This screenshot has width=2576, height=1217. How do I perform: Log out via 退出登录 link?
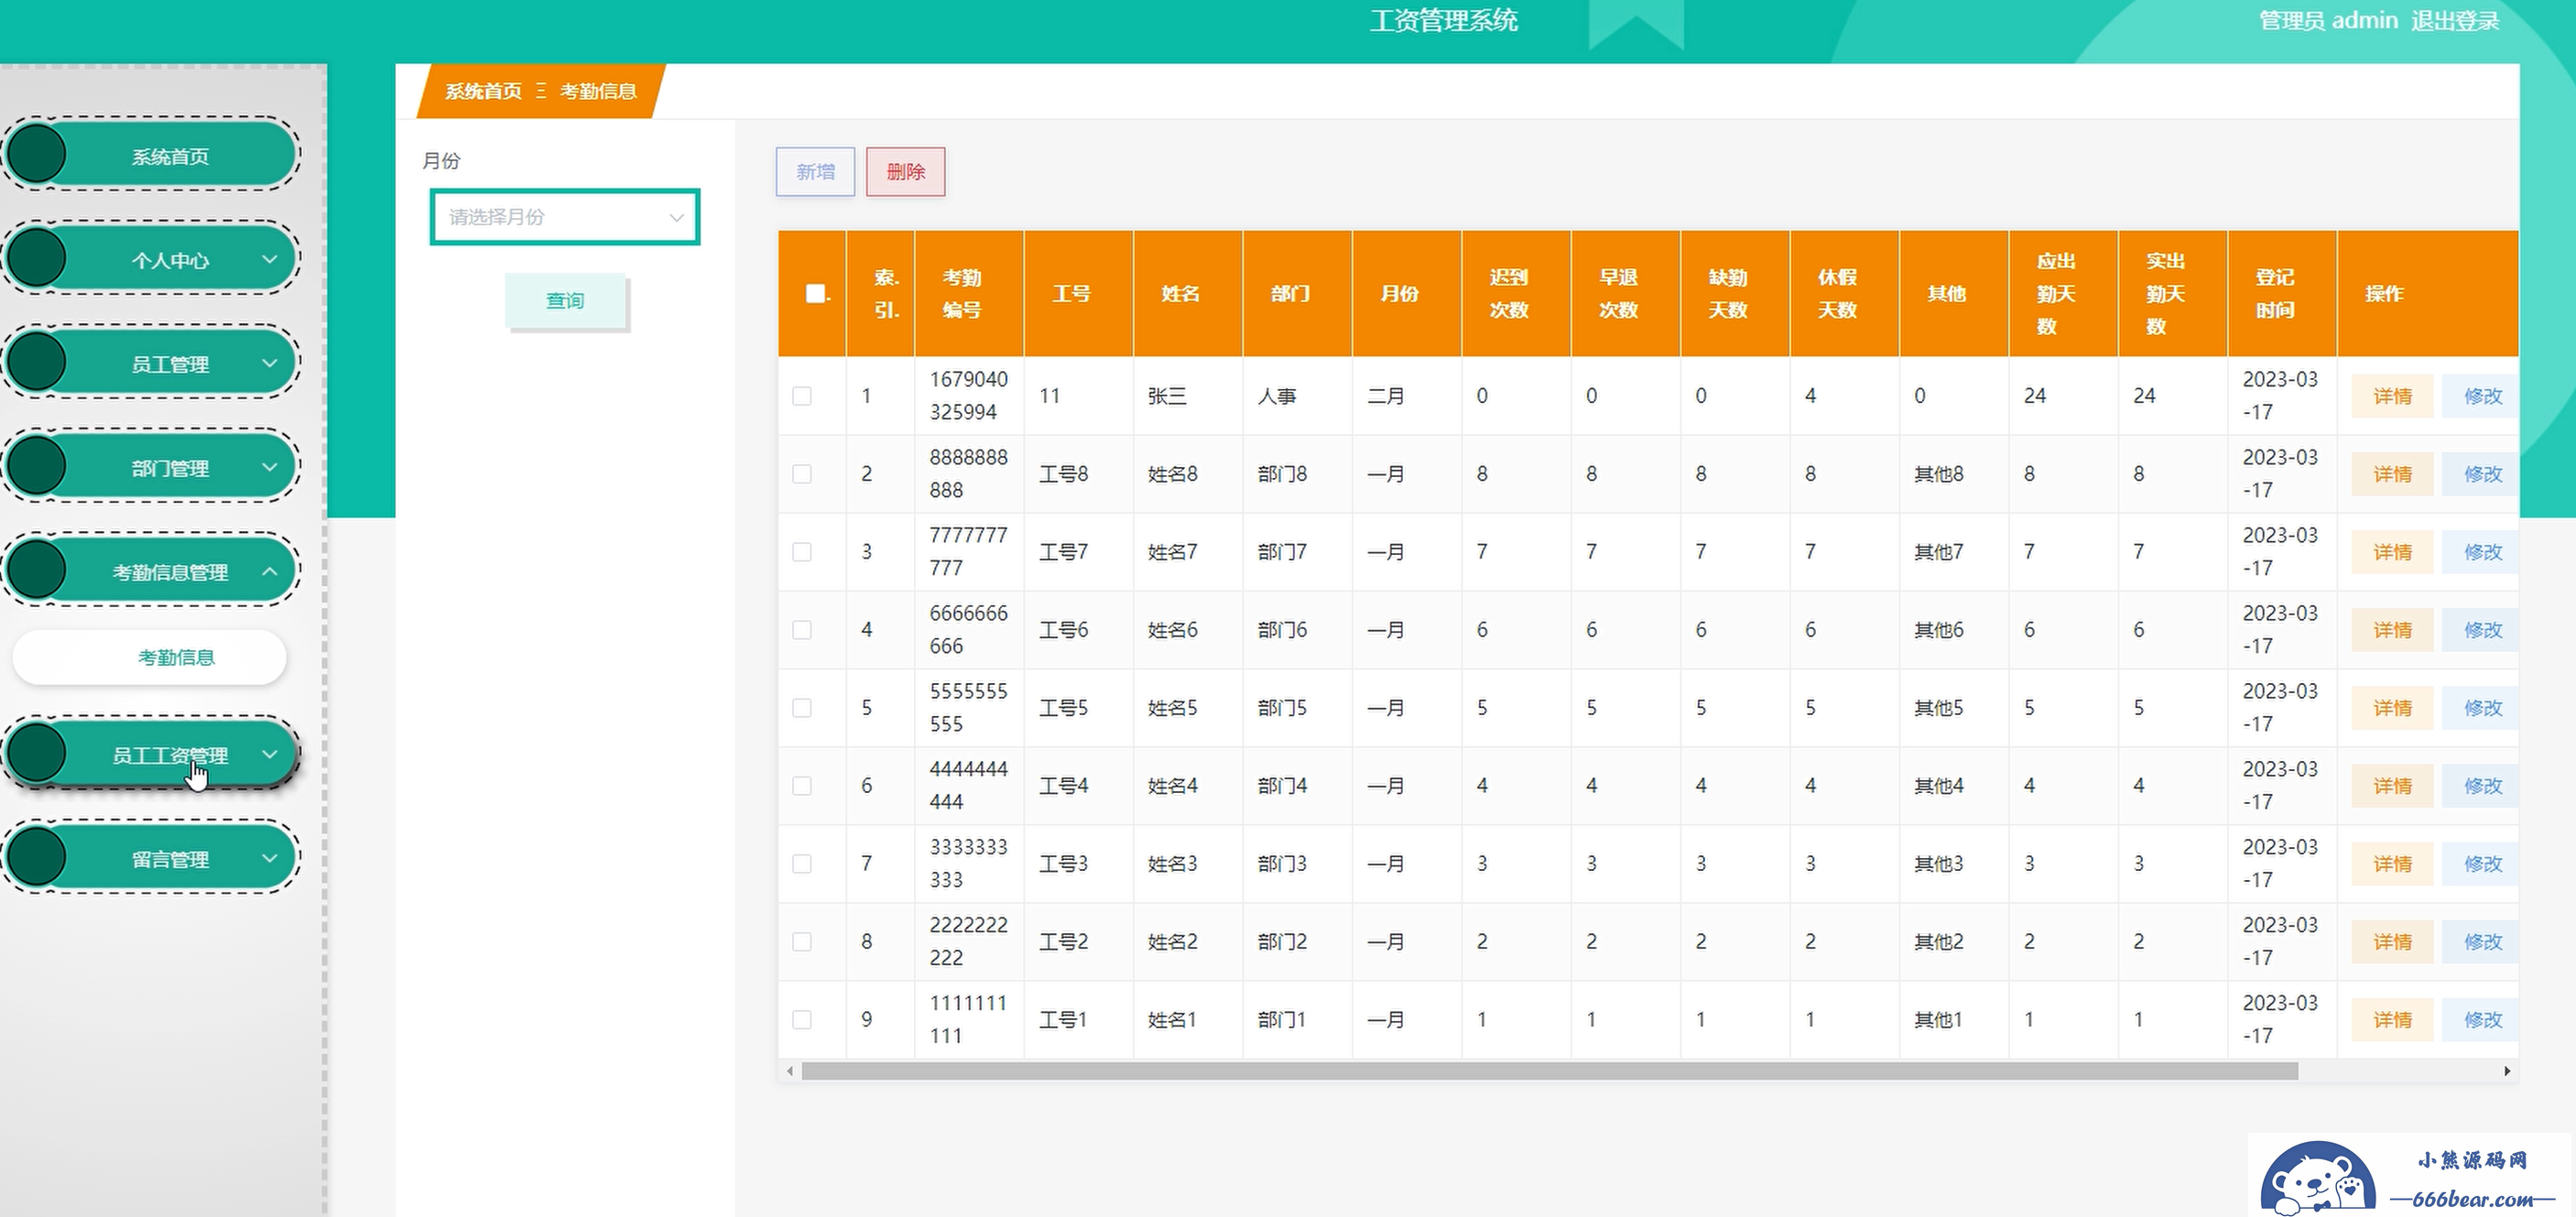coord(2454,20)
